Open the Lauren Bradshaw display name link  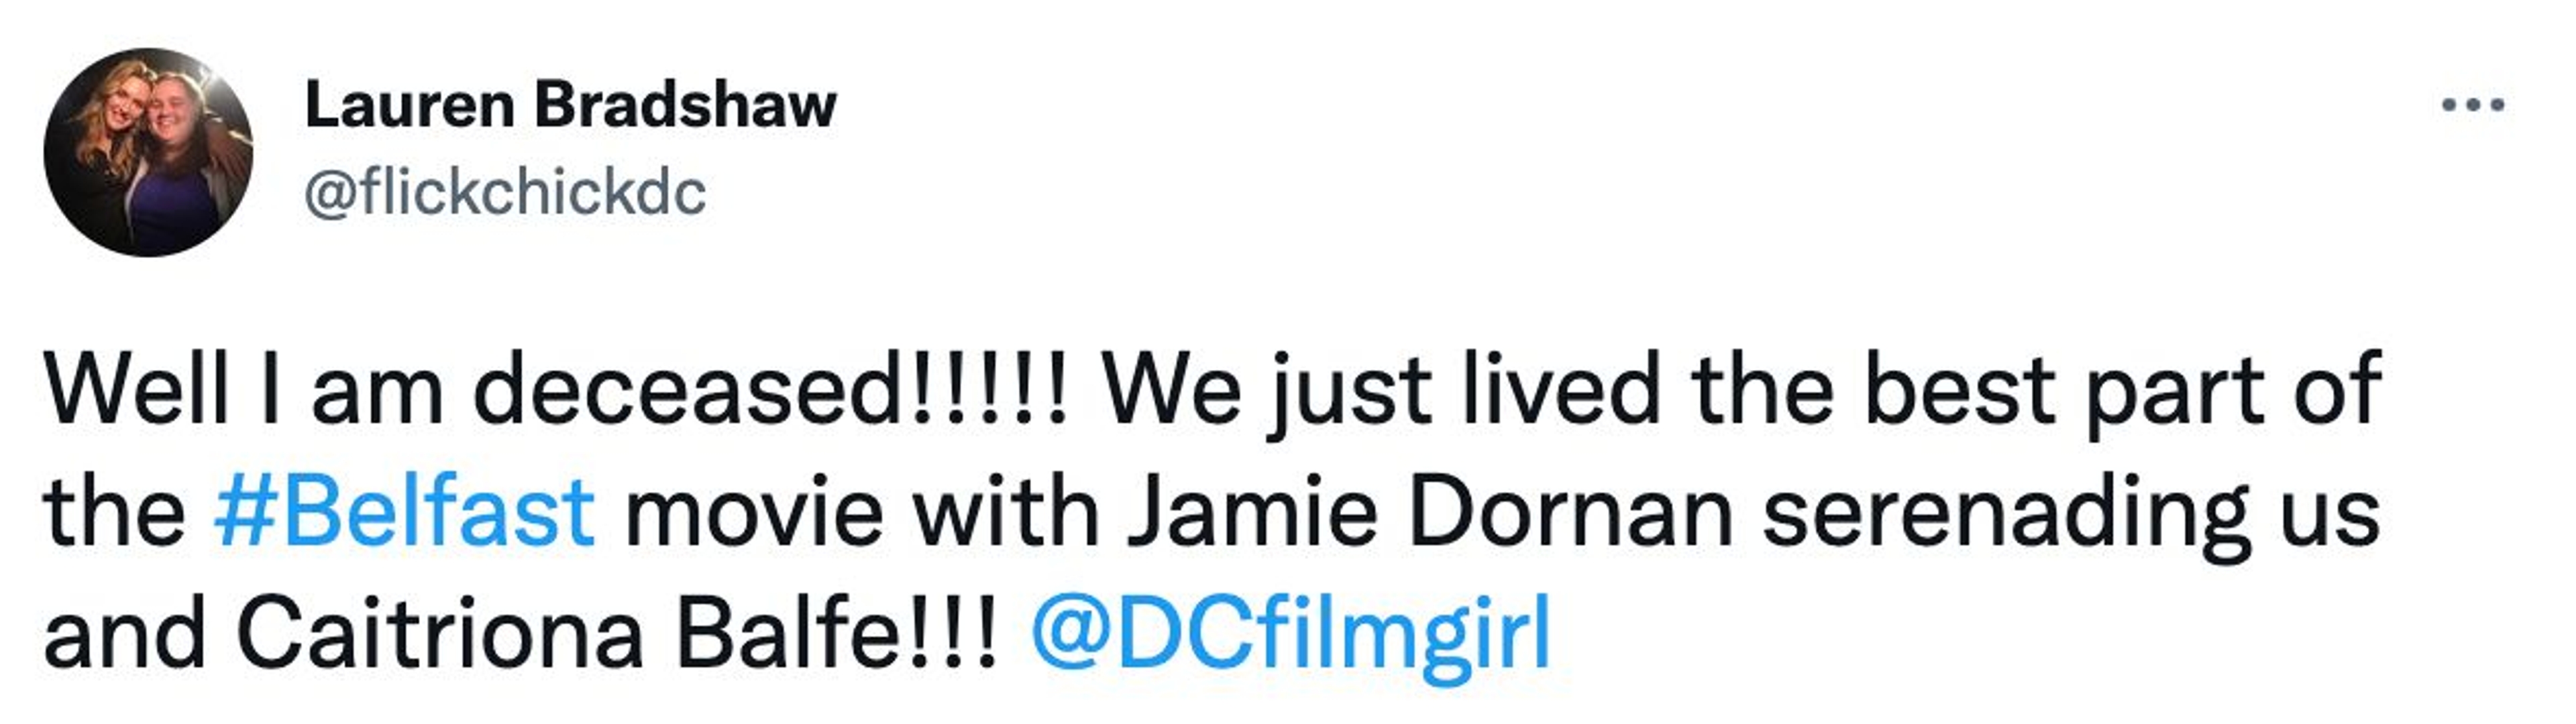[x=570, y=105]
